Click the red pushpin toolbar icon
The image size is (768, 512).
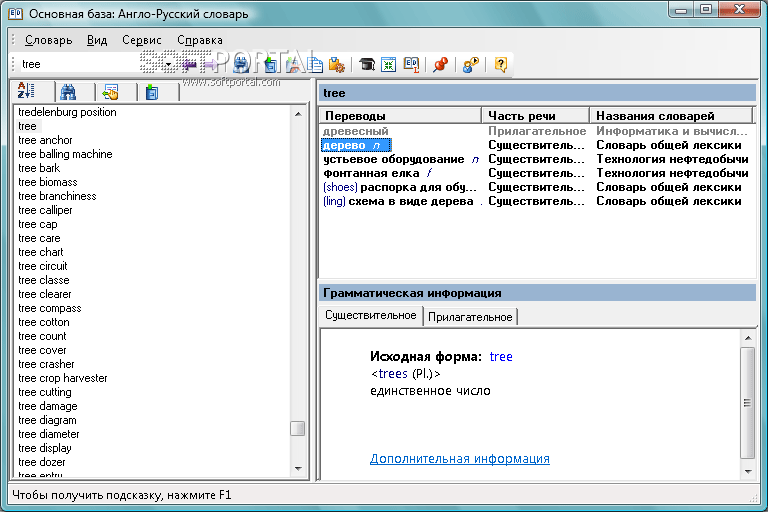pos(441,65)
